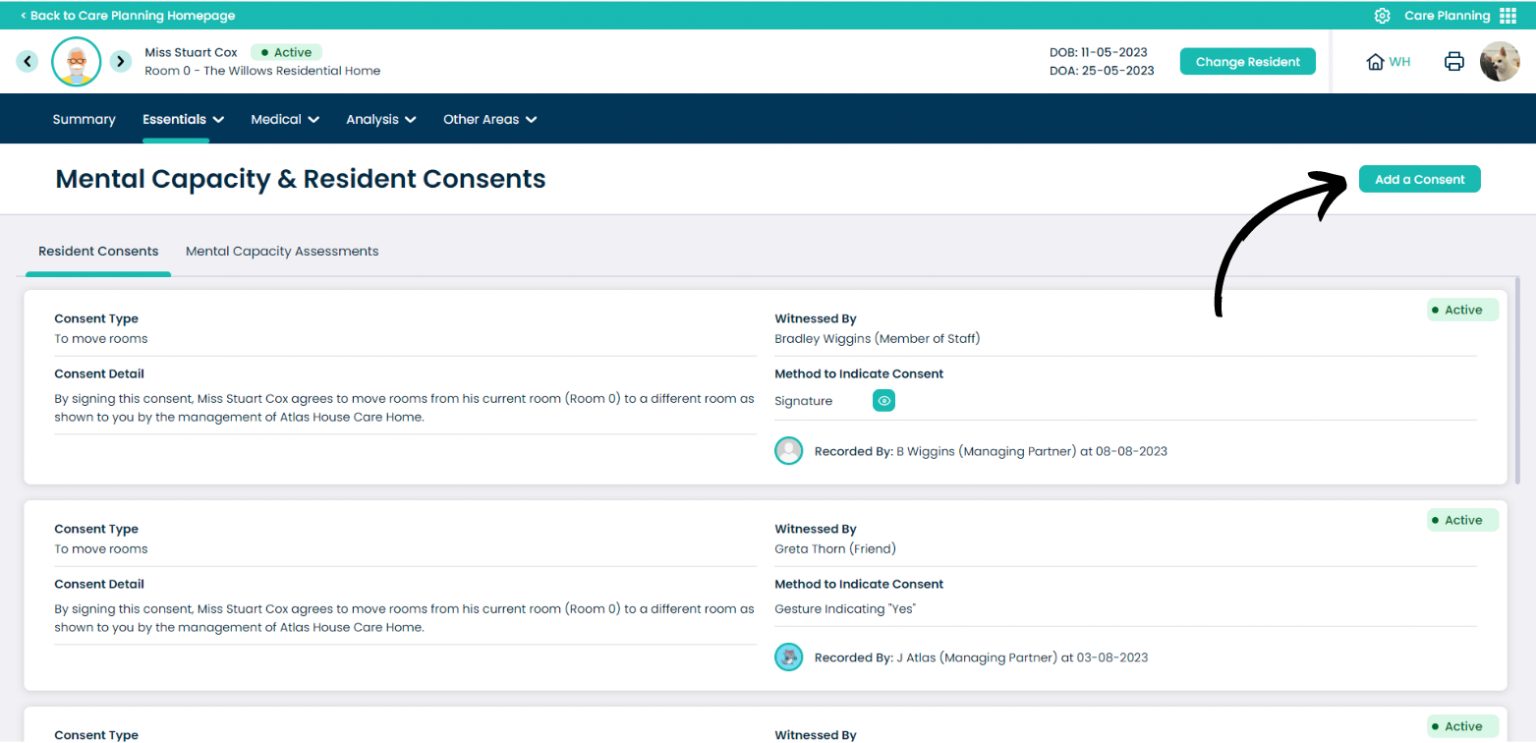Print this page using the printer icon
1536x743 pixels.
(x=1454, y=61)
